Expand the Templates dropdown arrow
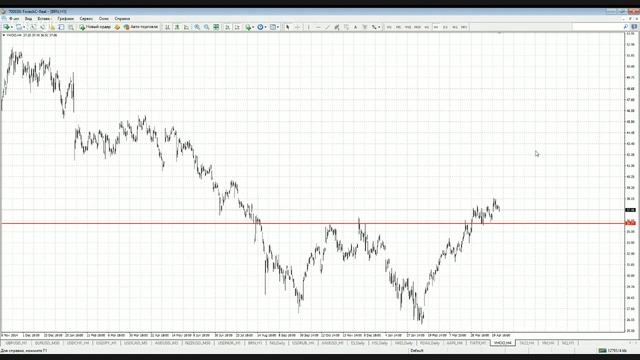The width and height of the screenshot is (640, 360). pos(278,27)
